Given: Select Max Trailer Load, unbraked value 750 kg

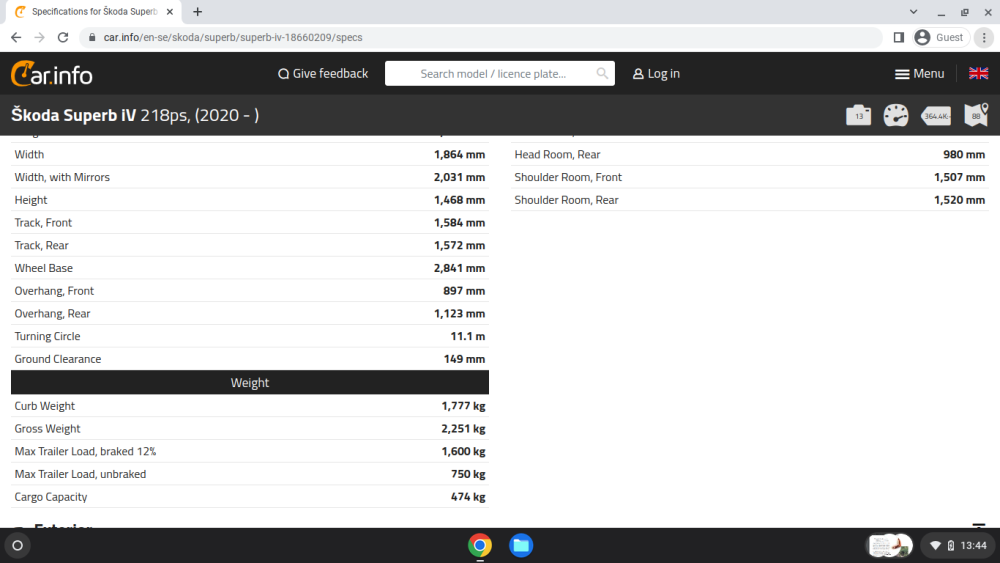Looking at the screenshot, I should tap(468, 474).
